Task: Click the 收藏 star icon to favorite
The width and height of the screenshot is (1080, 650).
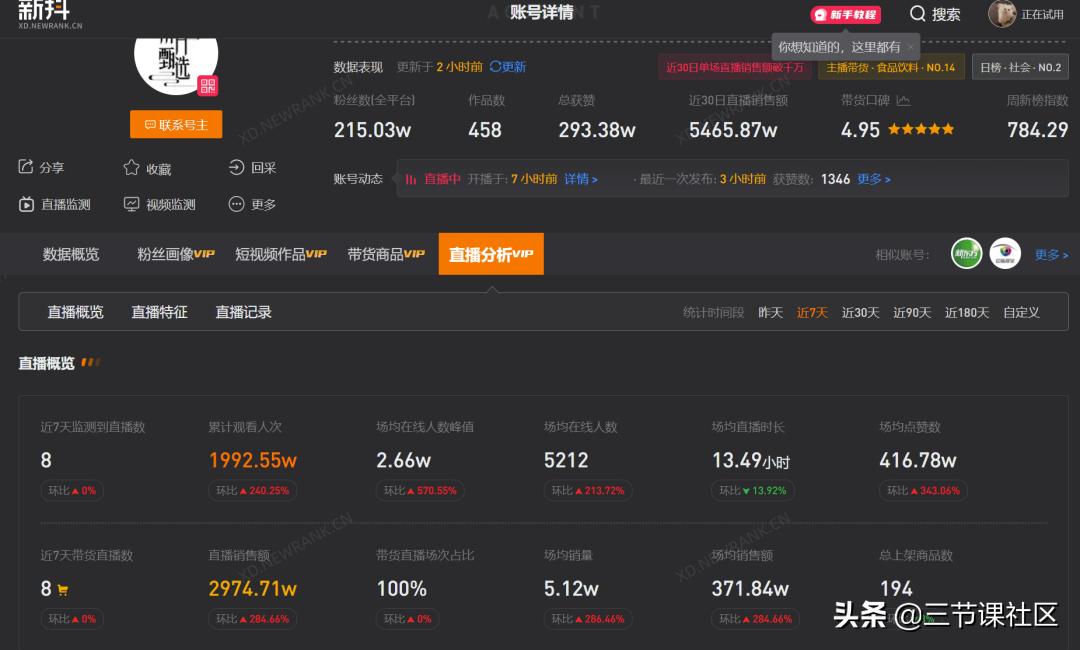Action: pyautogui.click(x=130, y=168)
